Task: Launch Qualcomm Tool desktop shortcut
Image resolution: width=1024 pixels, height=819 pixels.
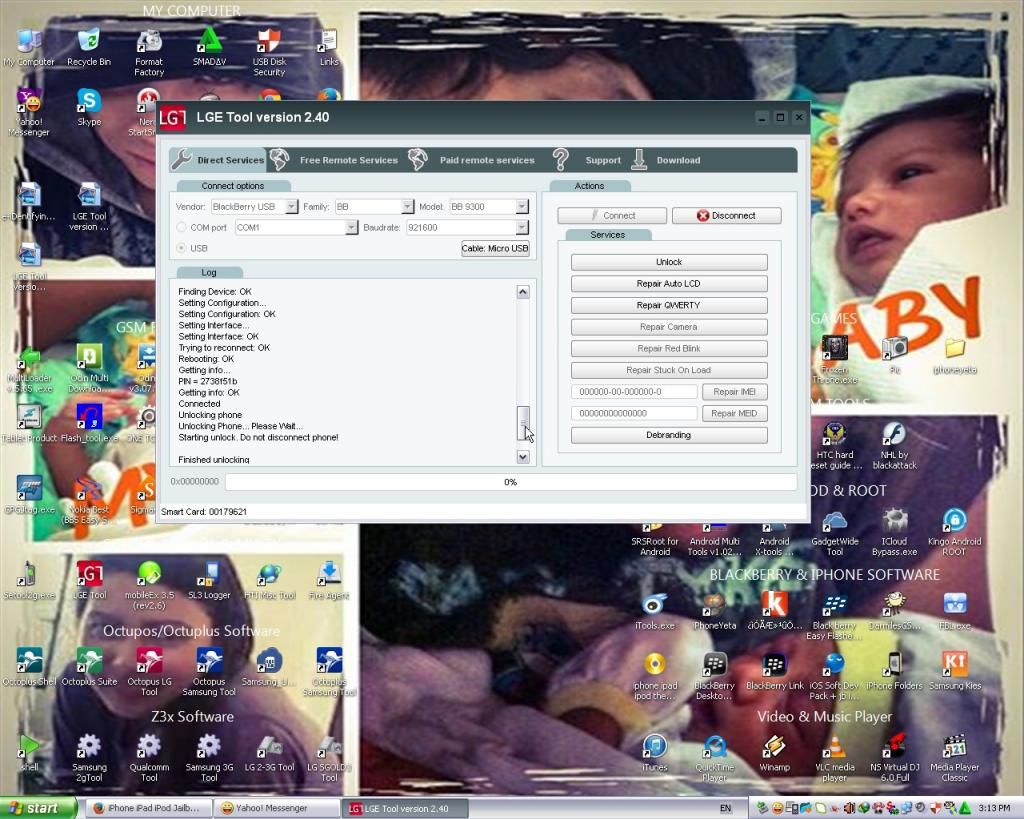Action: pyautogui.click(x=149, y=758)
